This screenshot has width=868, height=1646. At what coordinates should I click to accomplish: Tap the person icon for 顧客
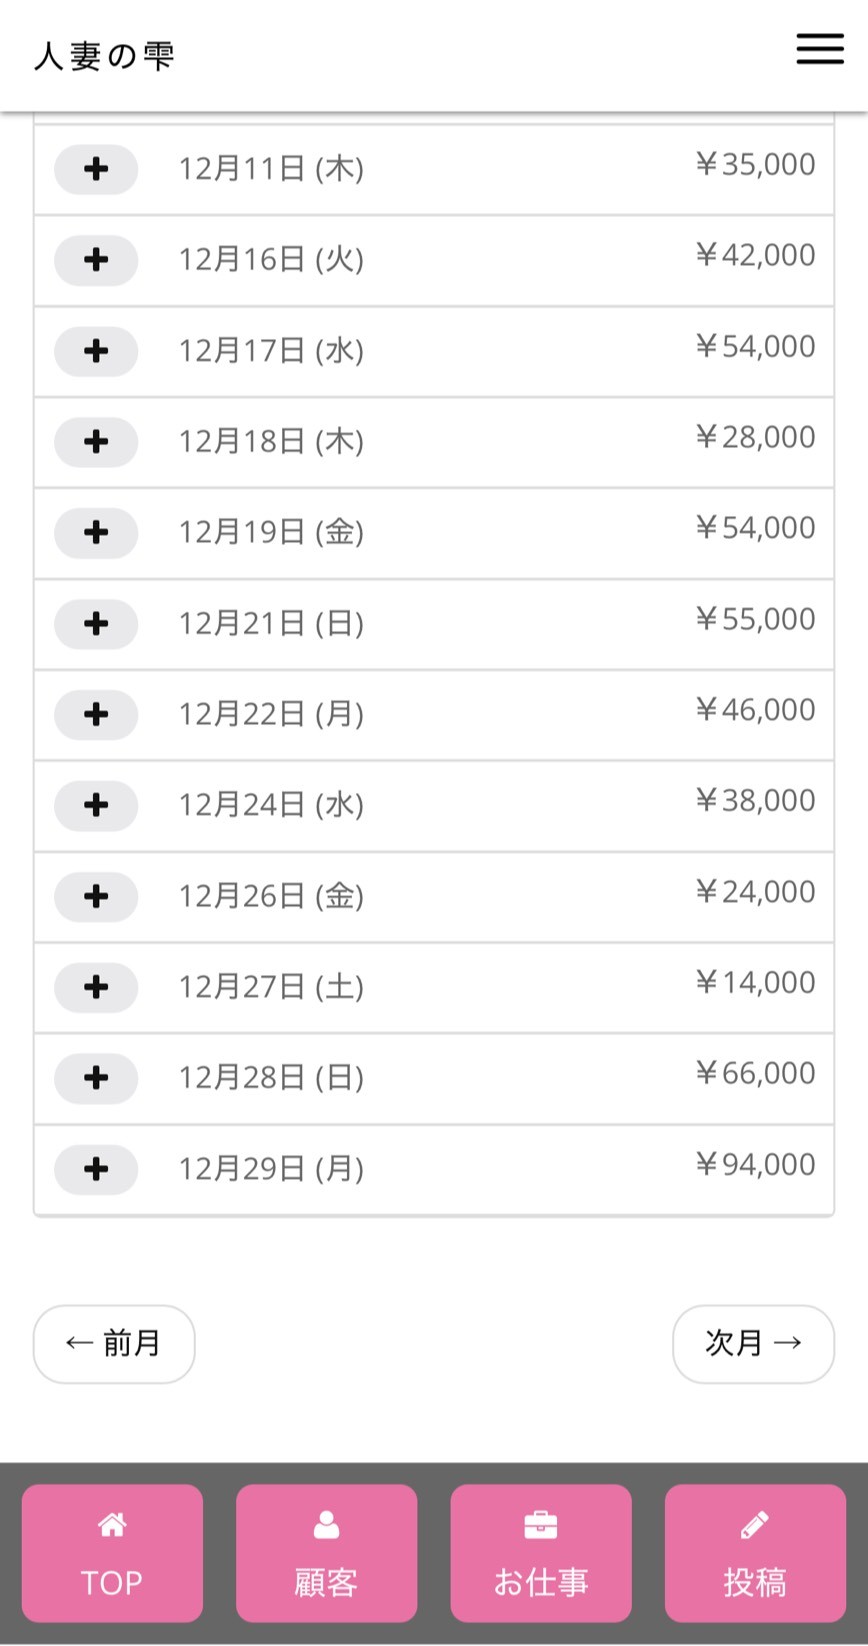[326, 1525]
